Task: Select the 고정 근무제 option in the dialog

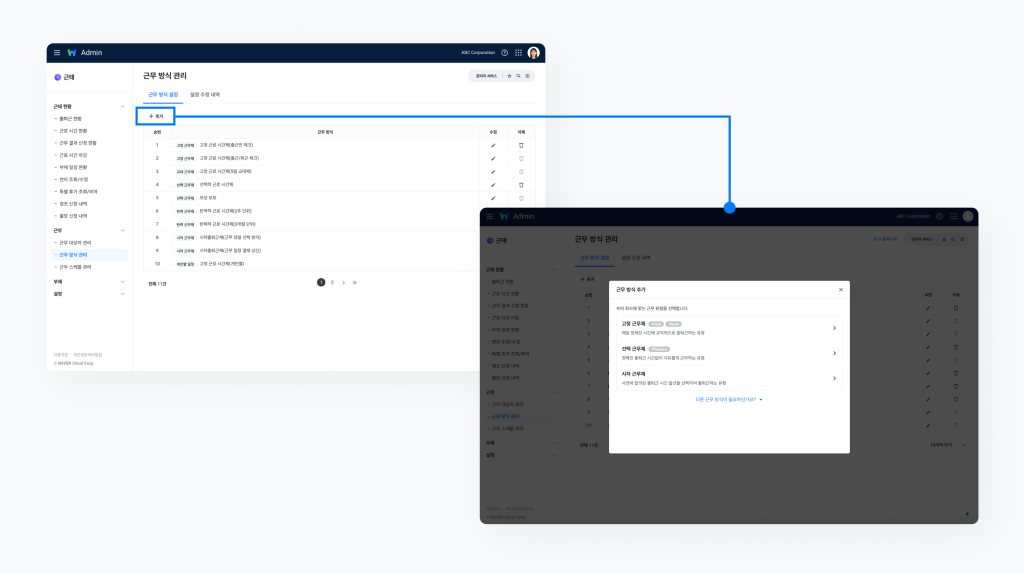Action: [729, 328]
